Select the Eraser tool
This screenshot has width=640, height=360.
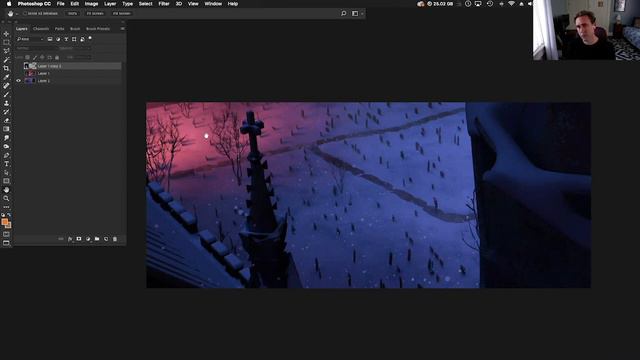pos(6,120)
